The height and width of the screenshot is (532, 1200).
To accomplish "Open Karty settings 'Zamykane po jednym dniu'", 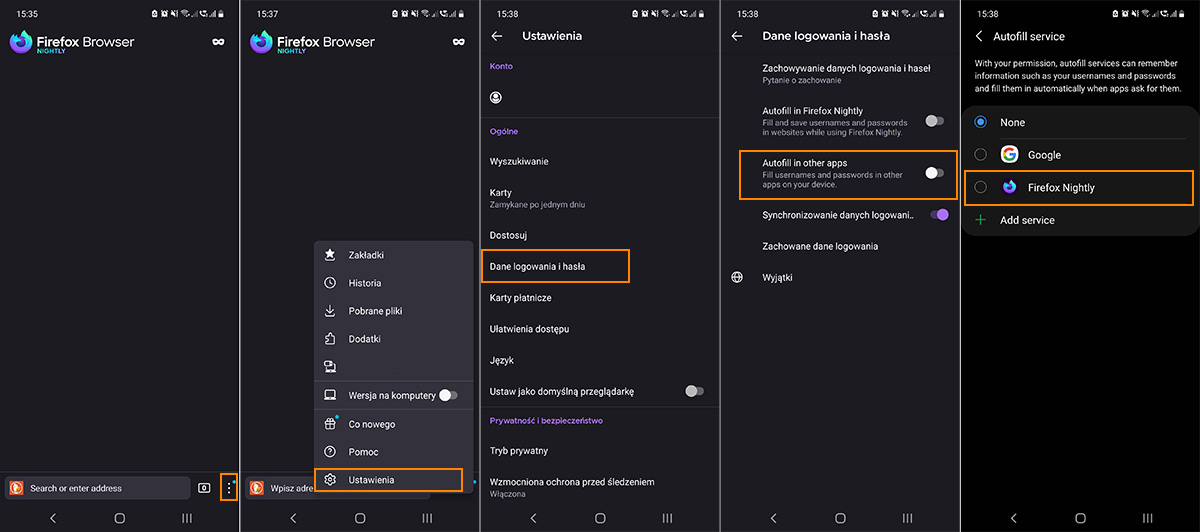I will [600, 198].
